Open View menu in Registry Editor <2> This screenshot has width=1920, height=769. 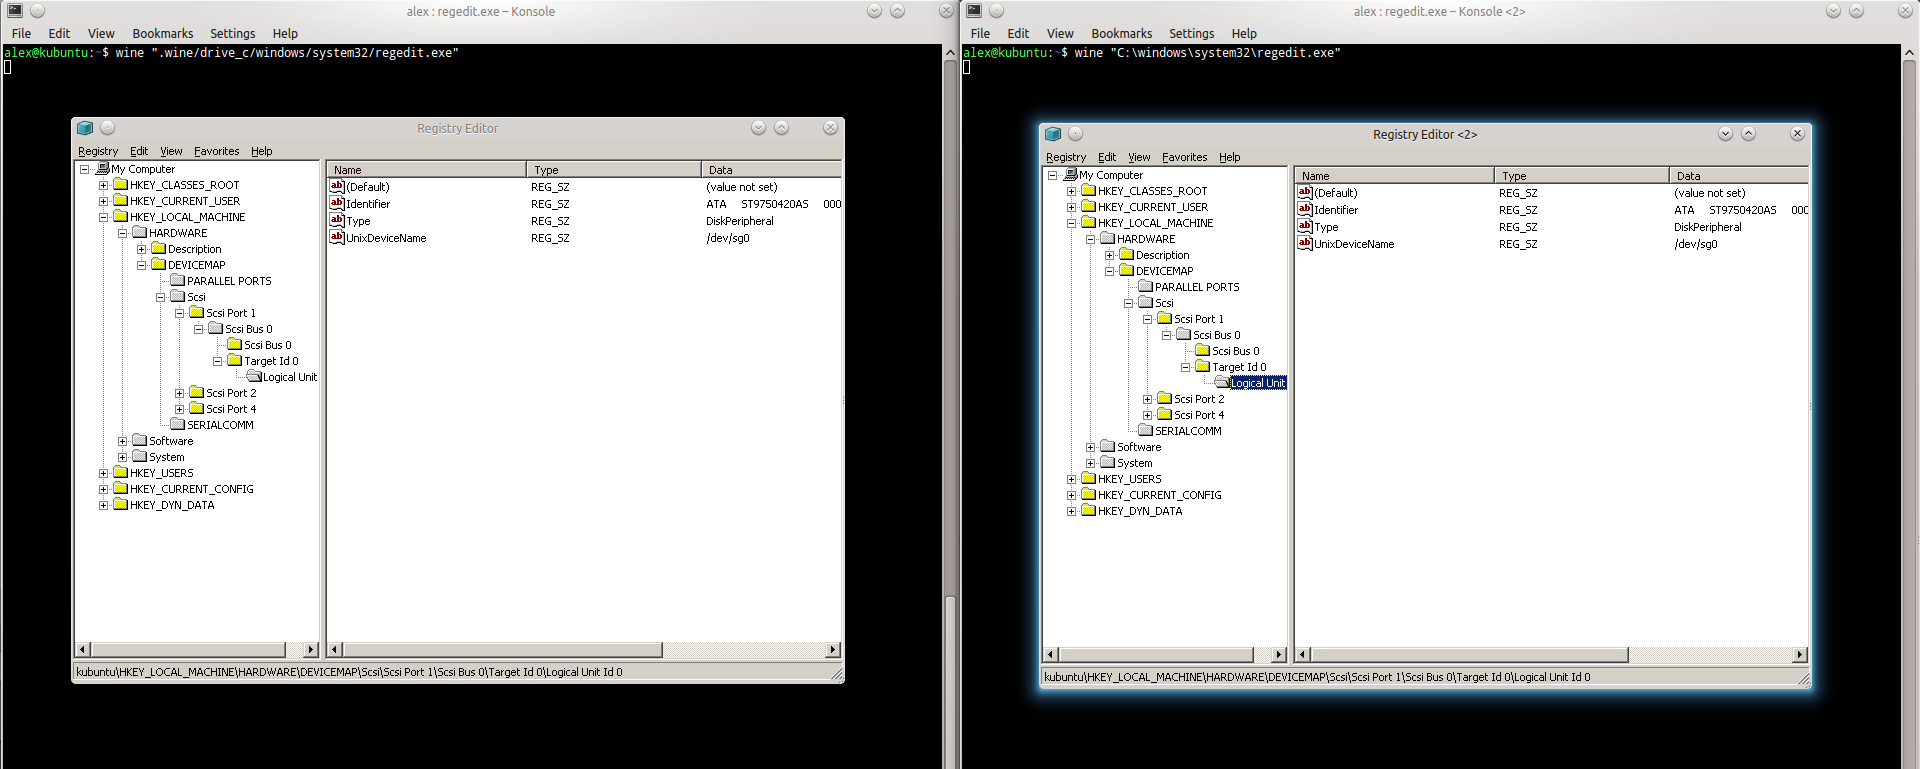pyautogui.click(x=1139, y=157)
